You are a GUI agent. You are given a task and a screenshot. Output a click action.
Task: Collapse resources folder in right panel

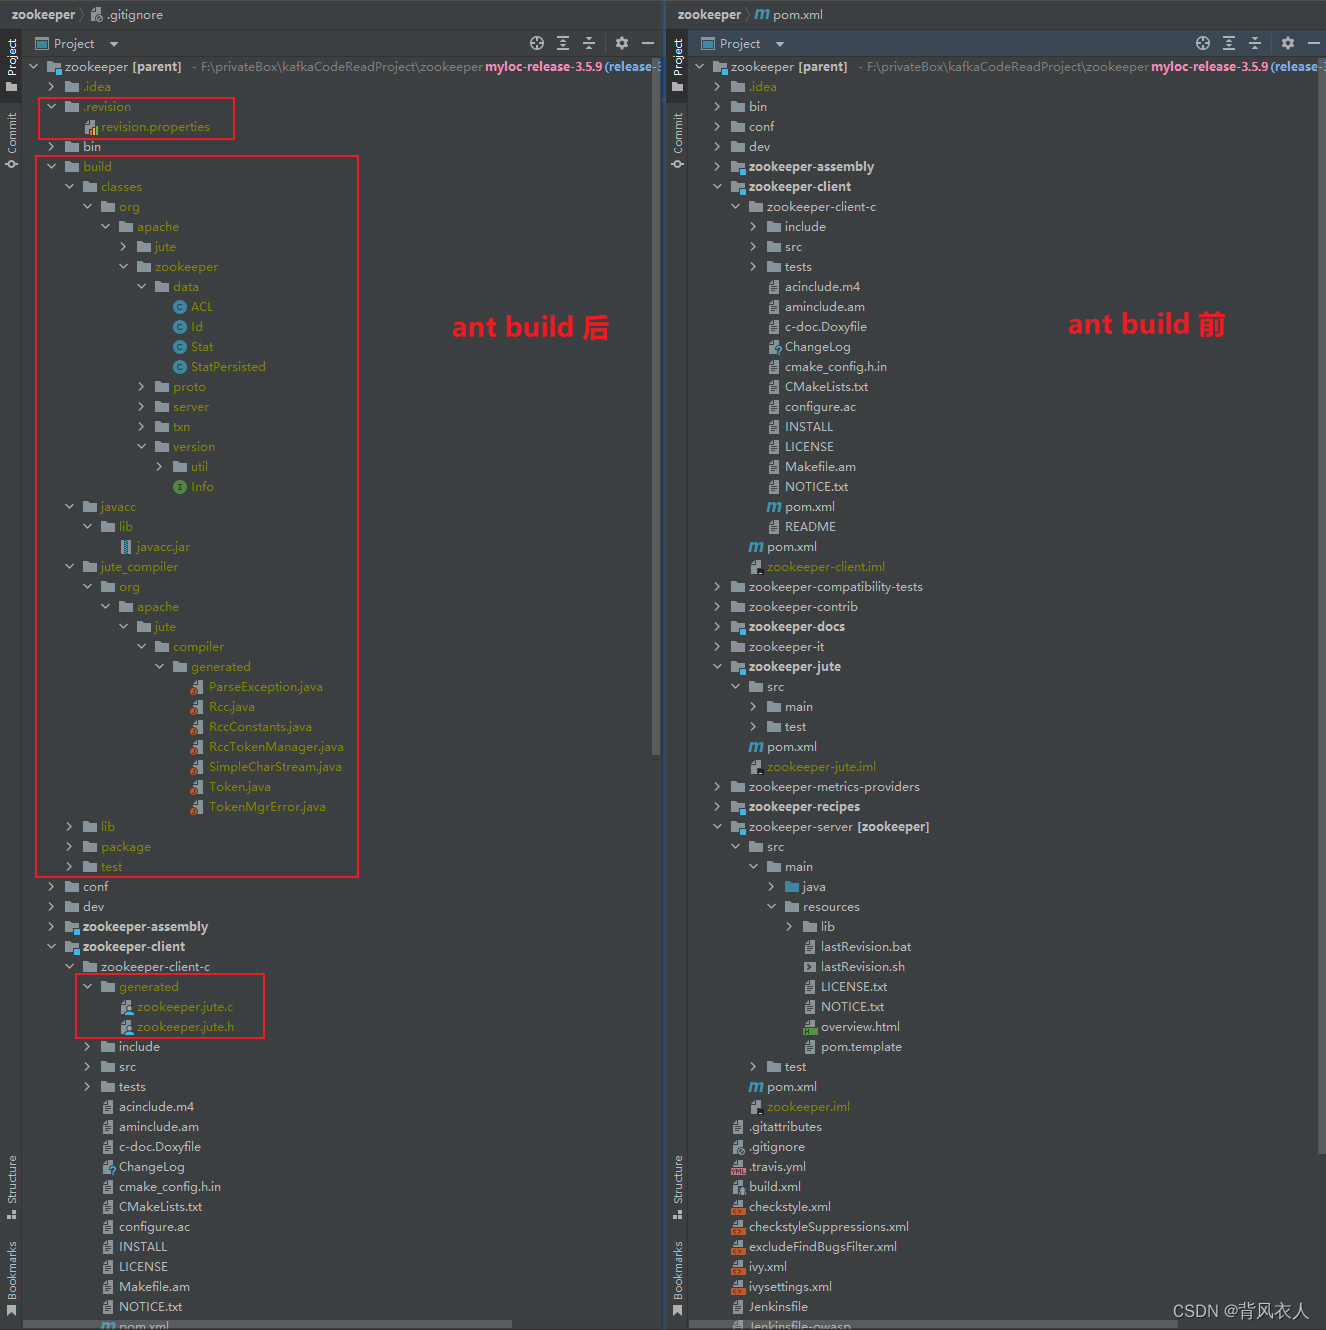pyautogui.click(x=772, y=907)
